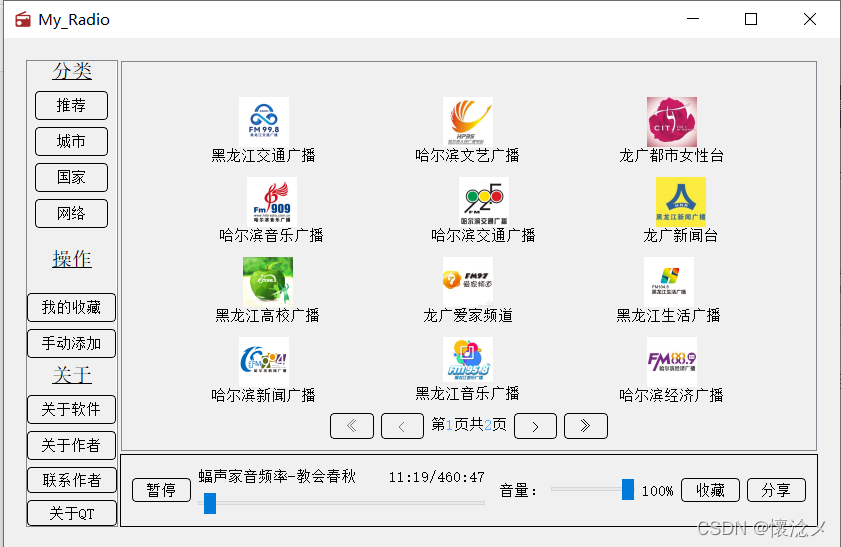
Task: Click the 哈尔滨文艺广播 station name
Action: 467,156
